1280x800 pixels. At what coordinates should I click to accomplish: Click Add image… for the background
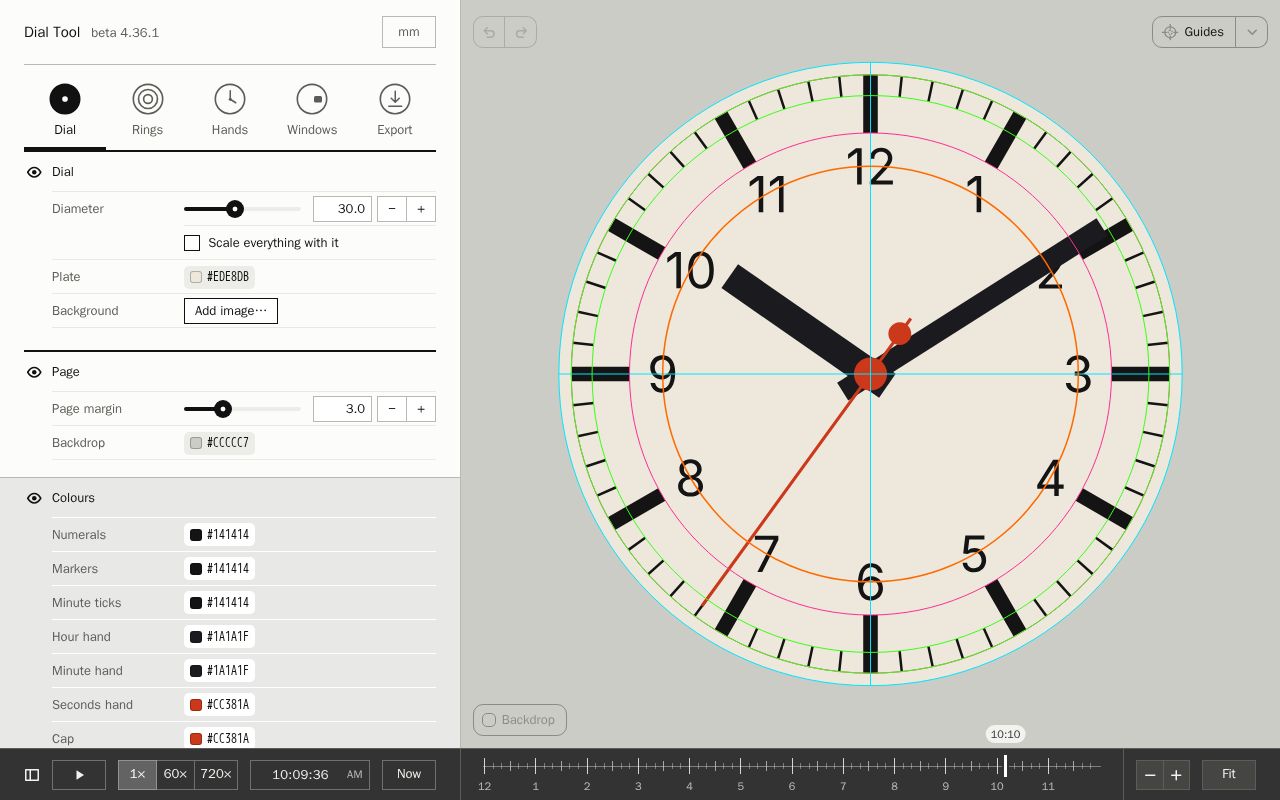pyautogui.click(x=231, y=311)
